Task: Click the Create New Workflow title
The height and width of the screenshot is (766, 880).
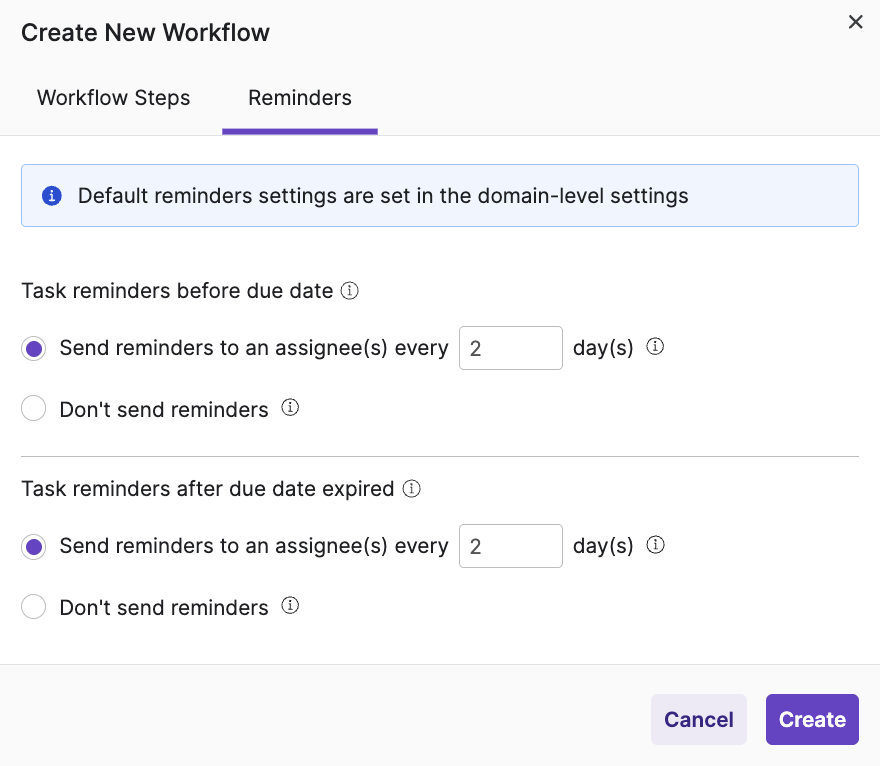Action: 145,32
